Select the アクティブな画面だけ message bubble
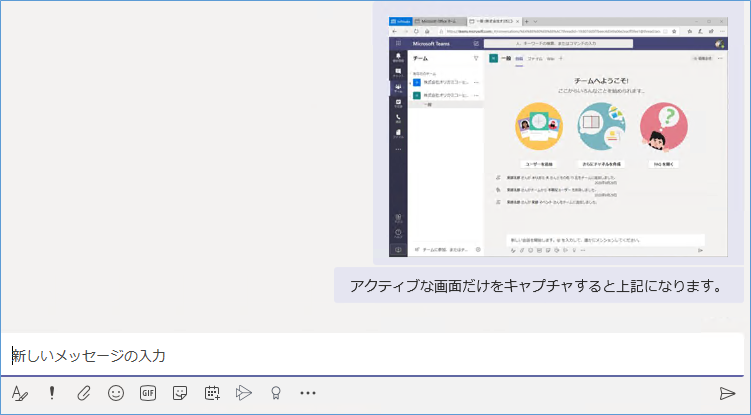751x415 pixels. click(x=534, y=286)
